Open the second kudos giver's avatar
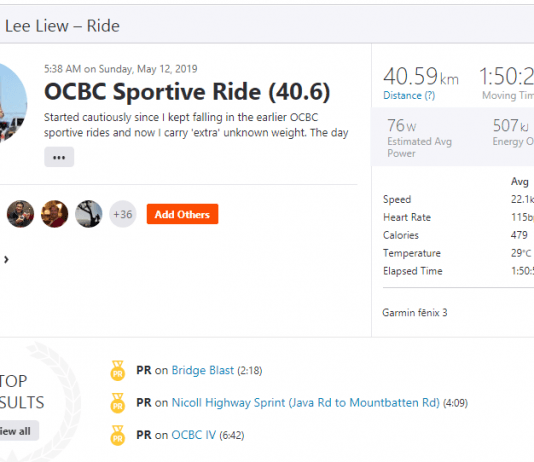Screen dimensions: 534x462 point(54,214)
